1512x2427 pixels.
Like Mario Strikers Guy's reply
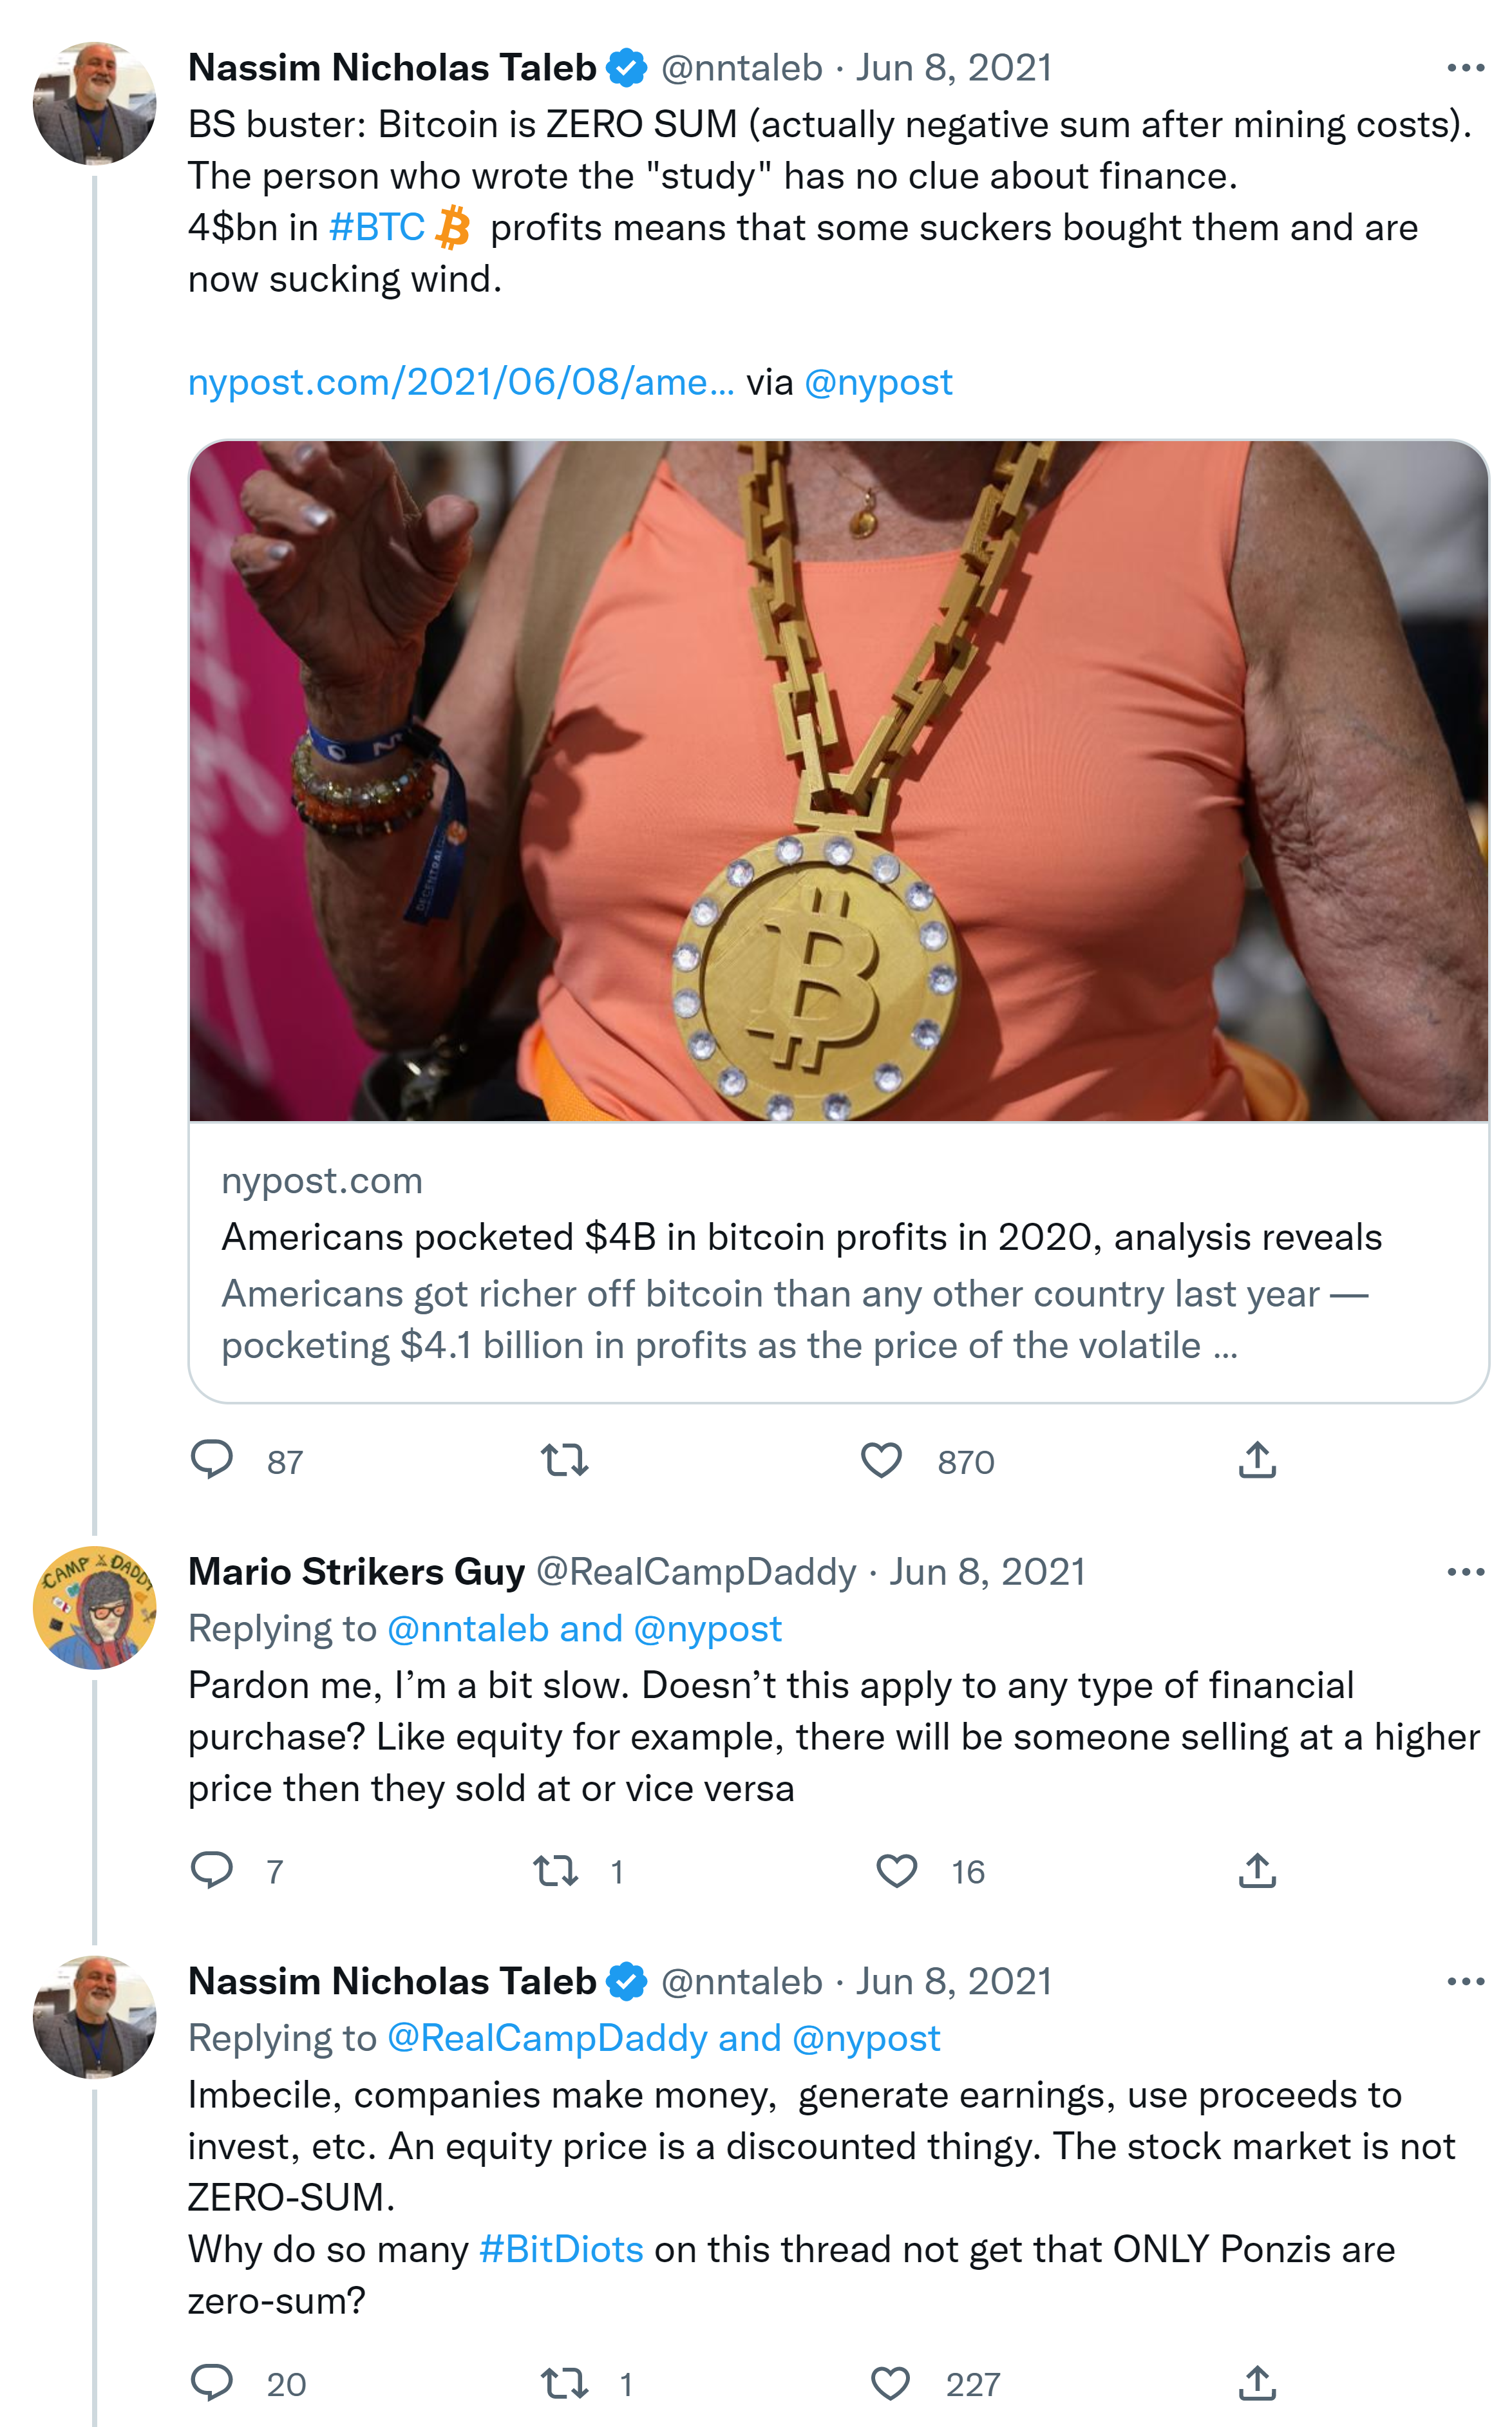(896, 1870)
